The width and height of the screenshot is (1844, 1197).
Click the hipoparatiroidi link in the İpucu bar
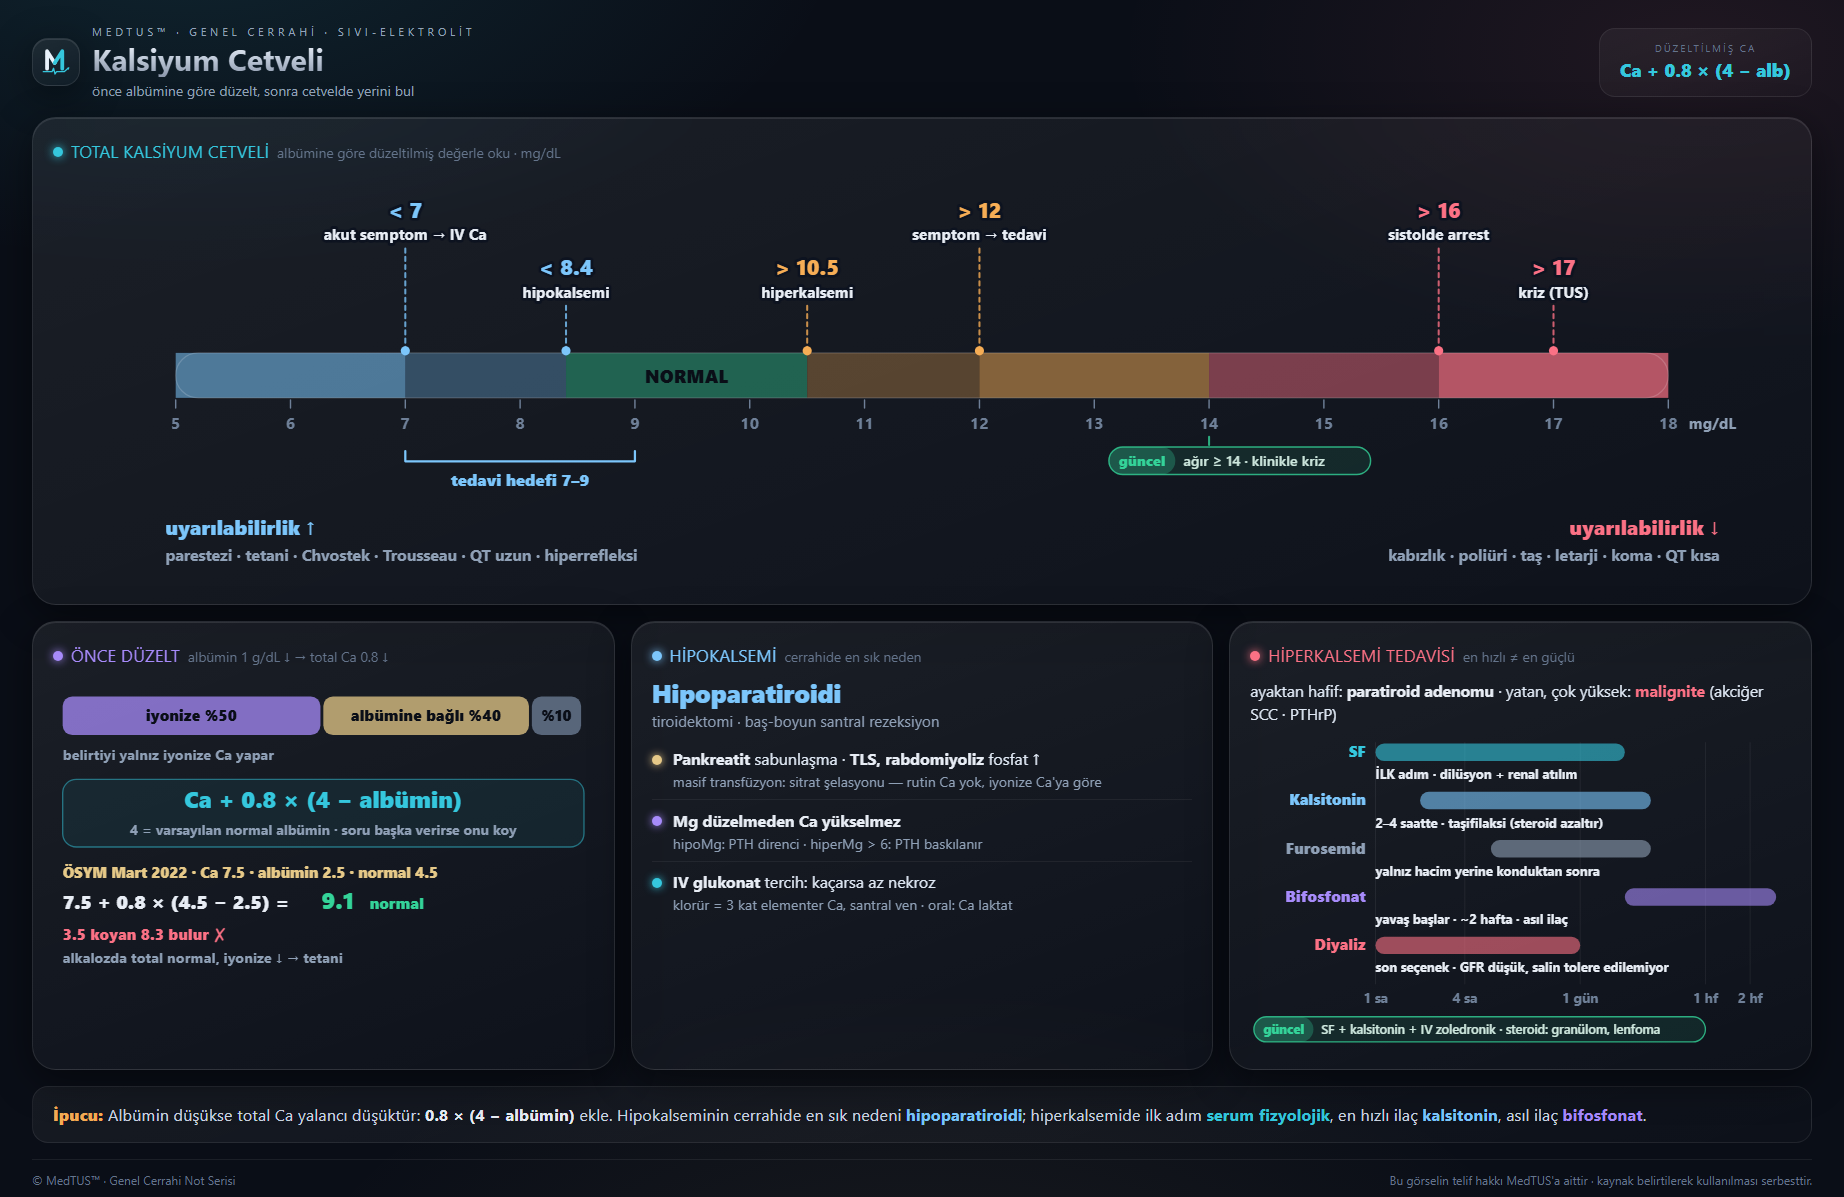964,1116
